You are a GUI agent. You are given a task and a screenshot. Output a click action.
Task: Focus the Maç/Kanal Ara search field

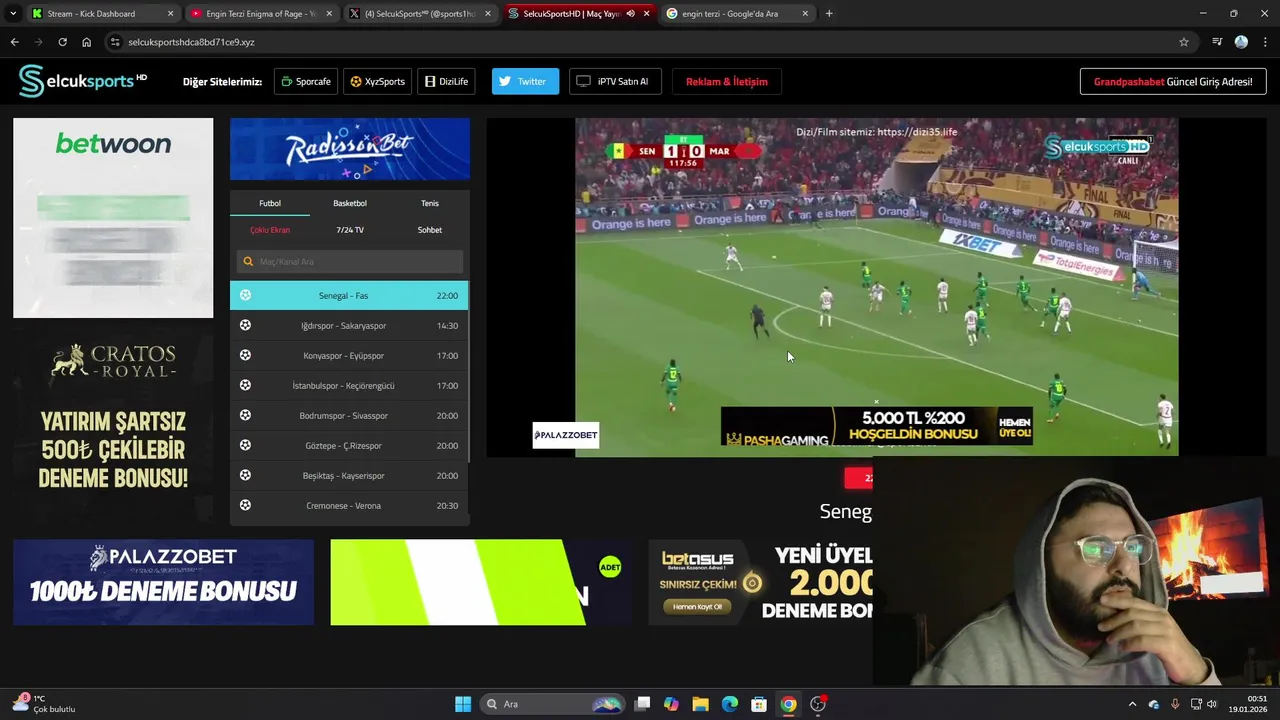tap(350, 262)
